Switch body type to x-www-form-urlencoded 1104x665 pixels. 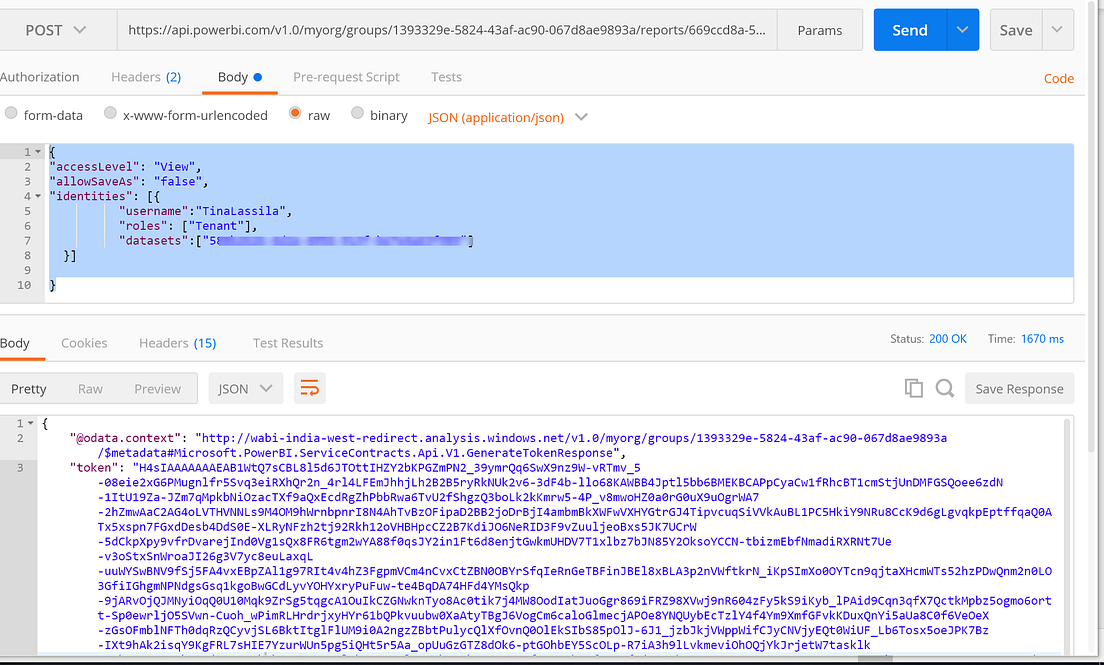point(110,114)
